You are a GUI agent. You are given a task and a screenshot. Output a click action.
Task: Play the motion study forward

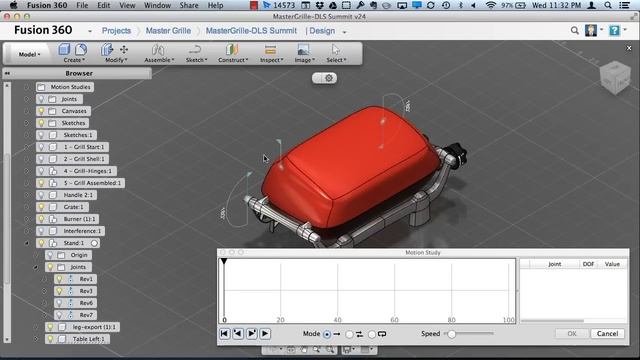(x=265, y=333)
